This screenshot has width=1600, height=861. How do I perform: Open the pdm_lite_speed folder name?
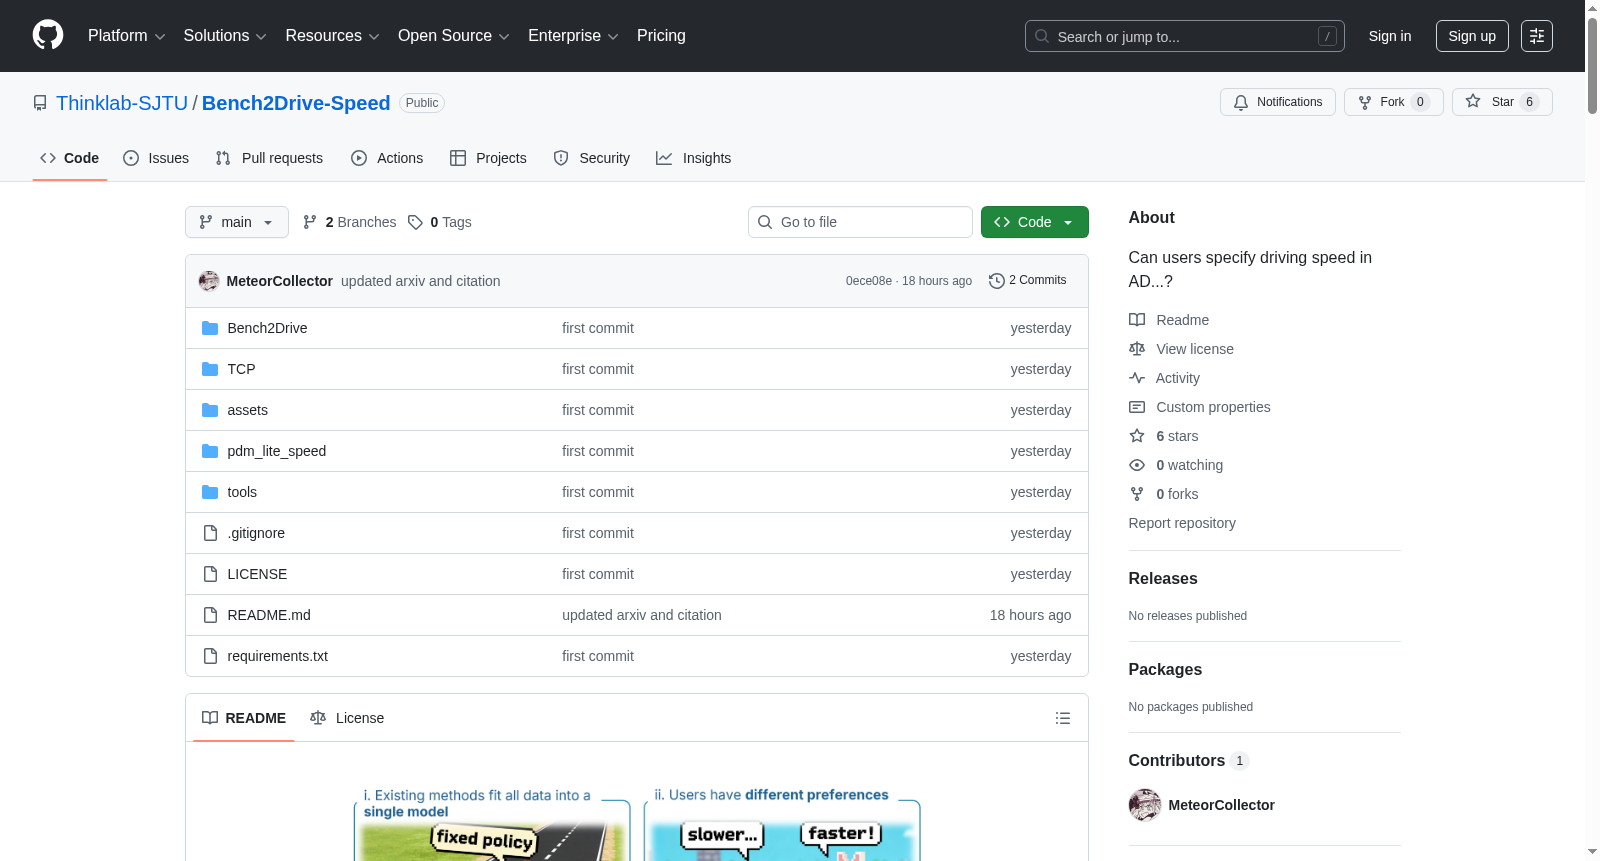pyautogui.click(x=277, y=451)
